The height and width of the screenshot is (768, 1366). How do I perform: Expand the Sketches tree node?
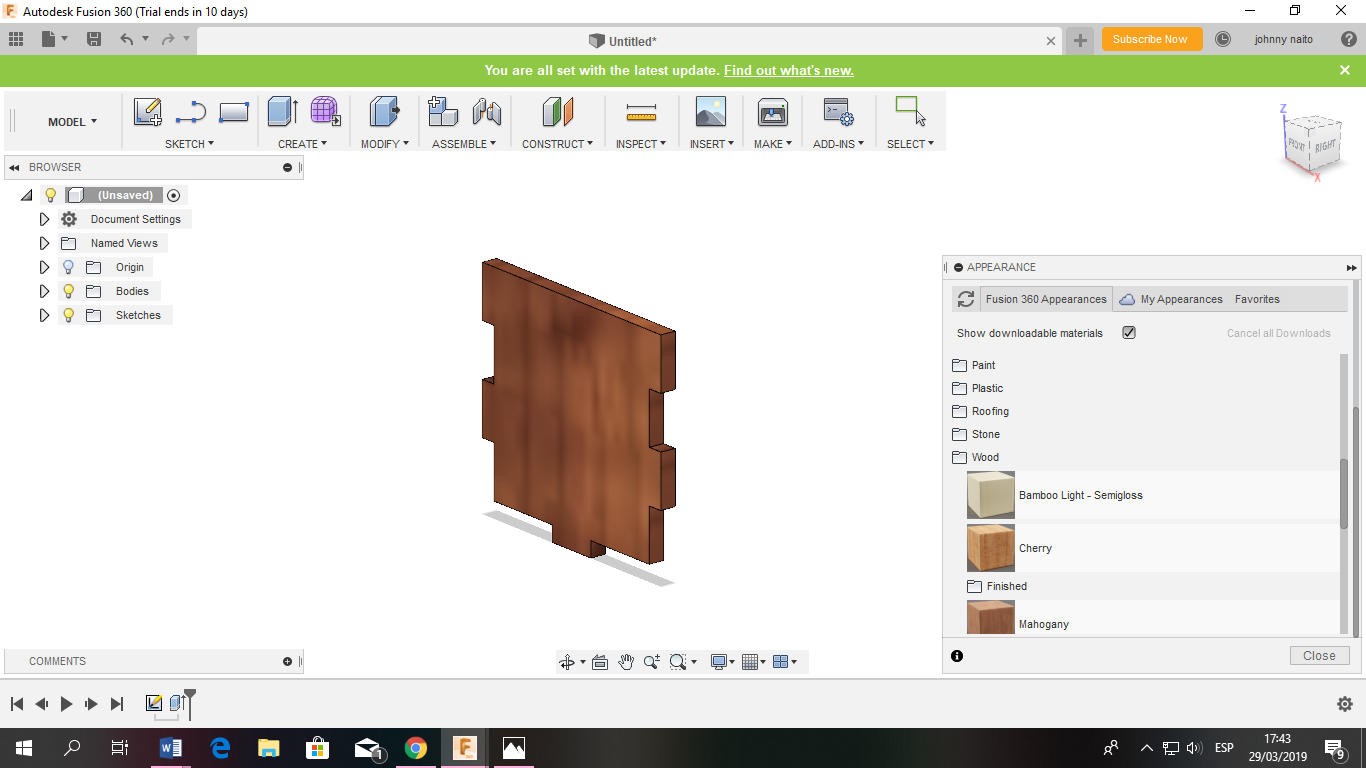tap(44, 315)
